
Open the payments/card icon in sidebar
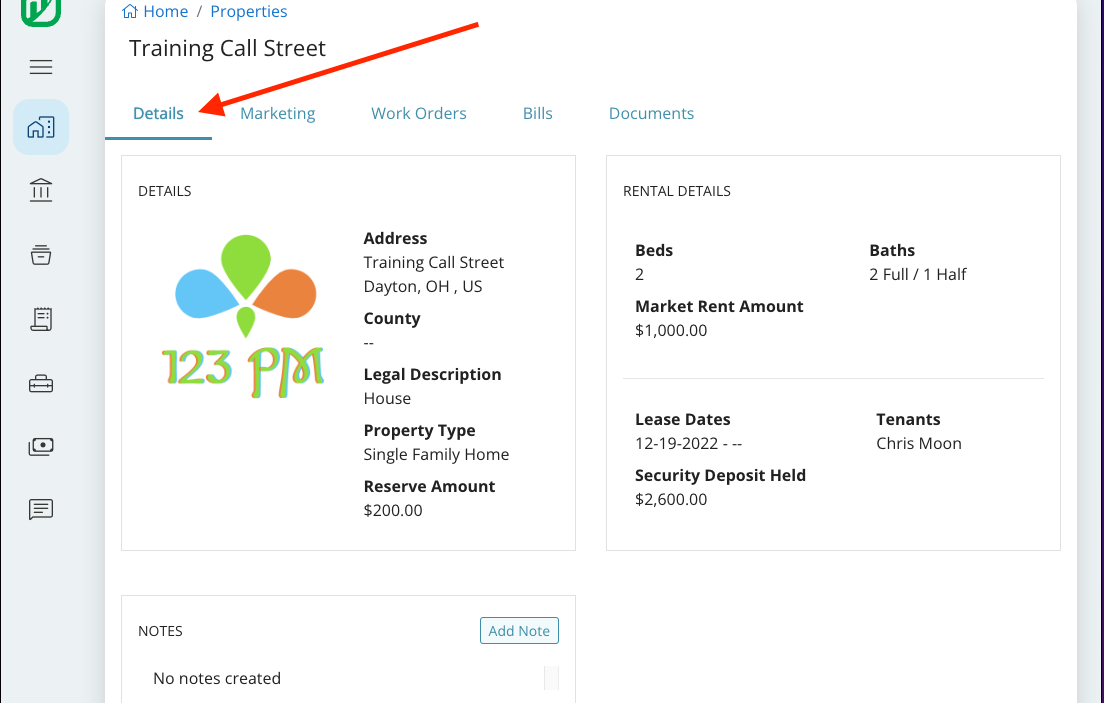(40, 446)
